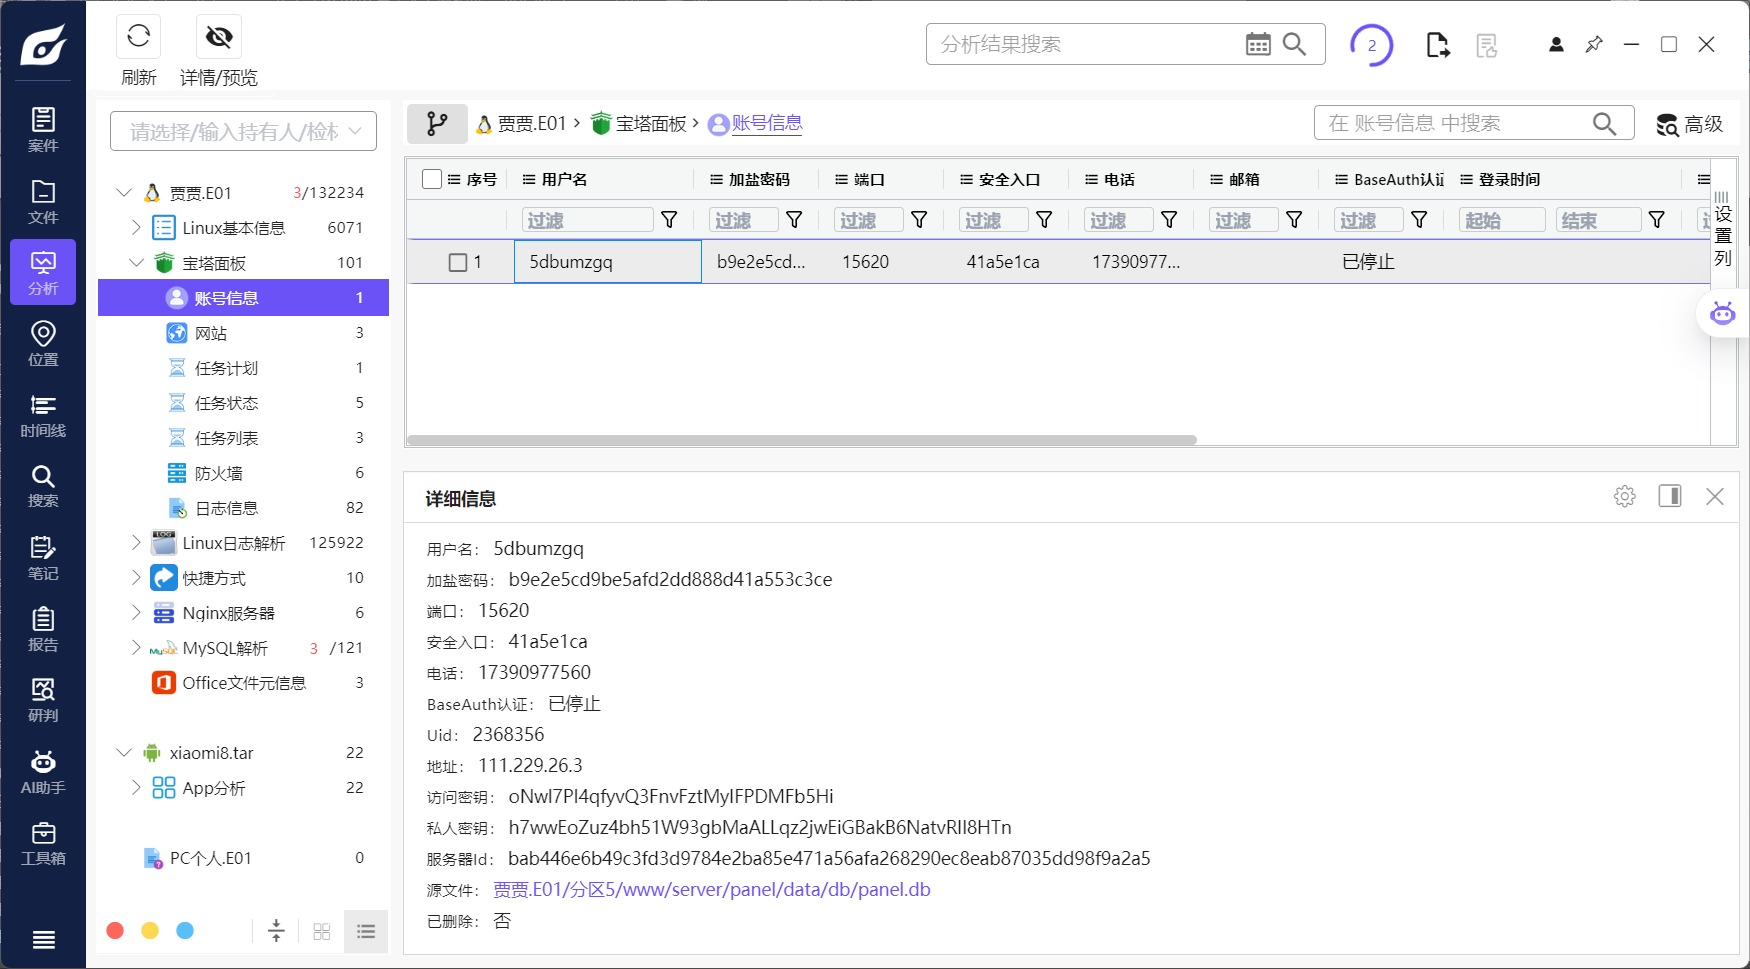Open the 报告 sidebar section
The width and height of the screenshot is (1750, 969).
(43, 629)
